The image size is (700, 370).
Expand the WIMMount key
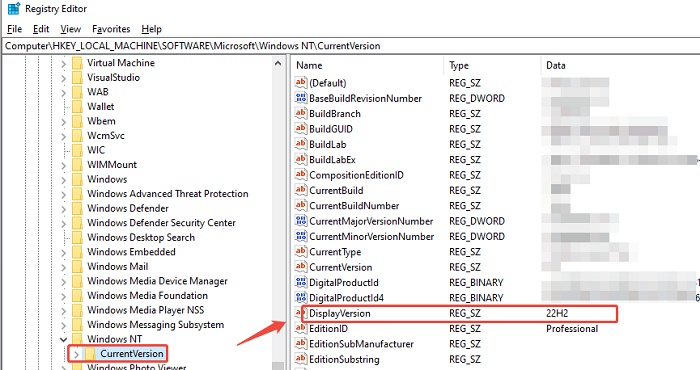coord(63,166)
